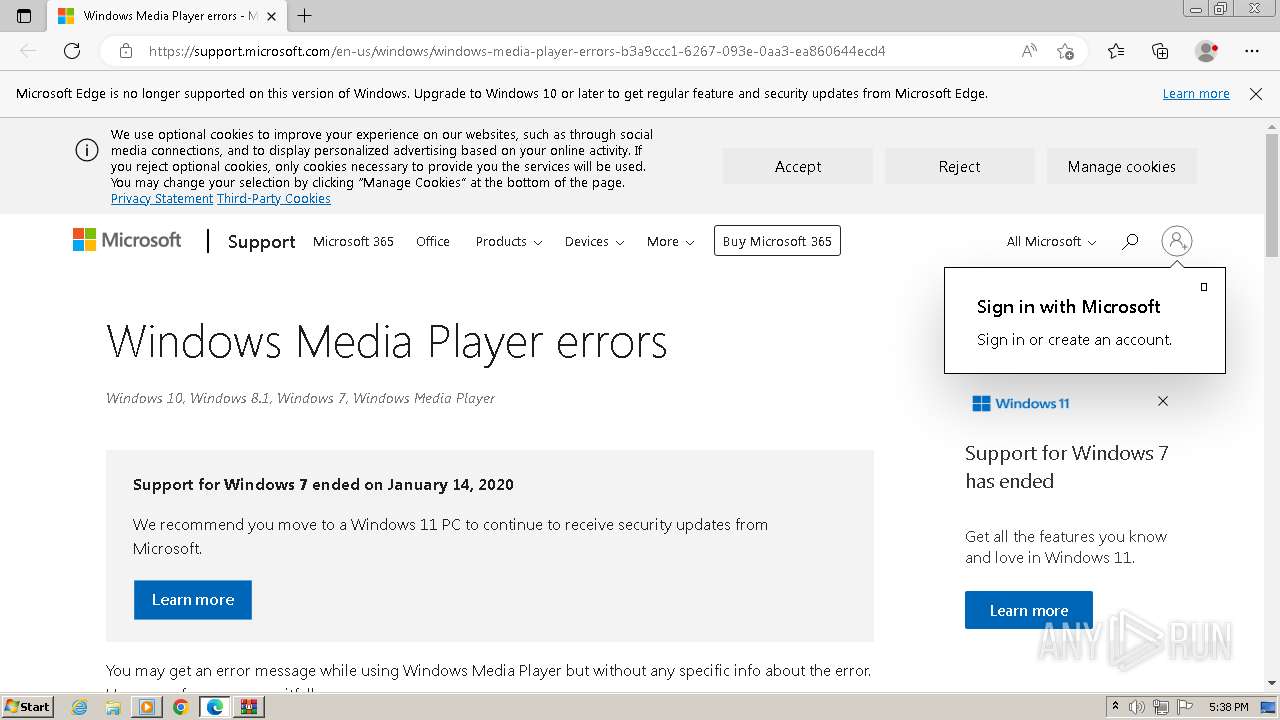
Task: Expand the More dropdown
Action: (670, 241)
